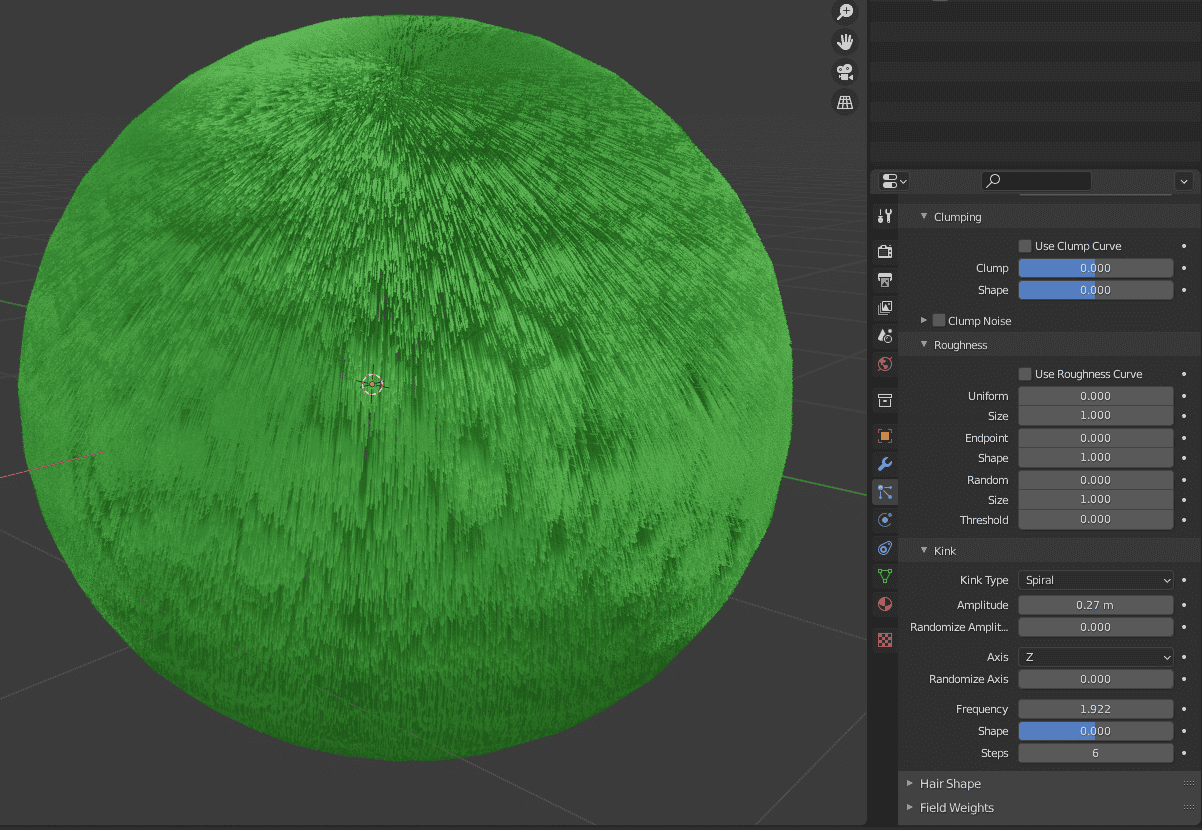The width and height of the screenshot is (1202, 830).
Task: Open the Texture Properties checkered icon
Action: coord(884,638)
